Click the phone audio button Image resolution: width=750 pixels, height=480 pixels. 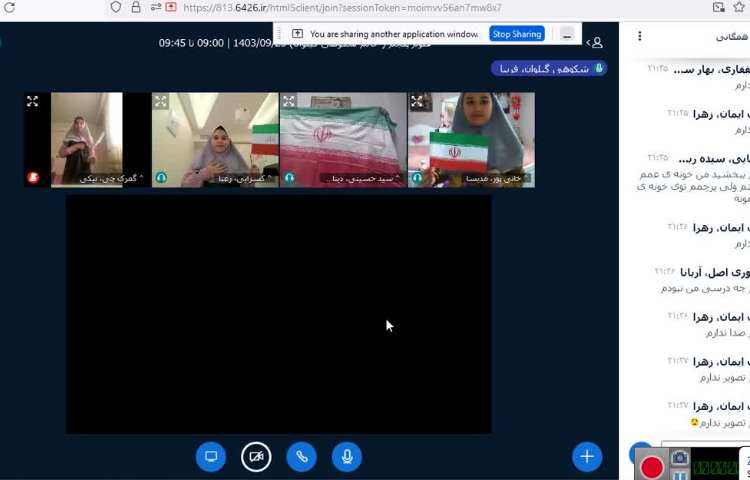[301, 457]
